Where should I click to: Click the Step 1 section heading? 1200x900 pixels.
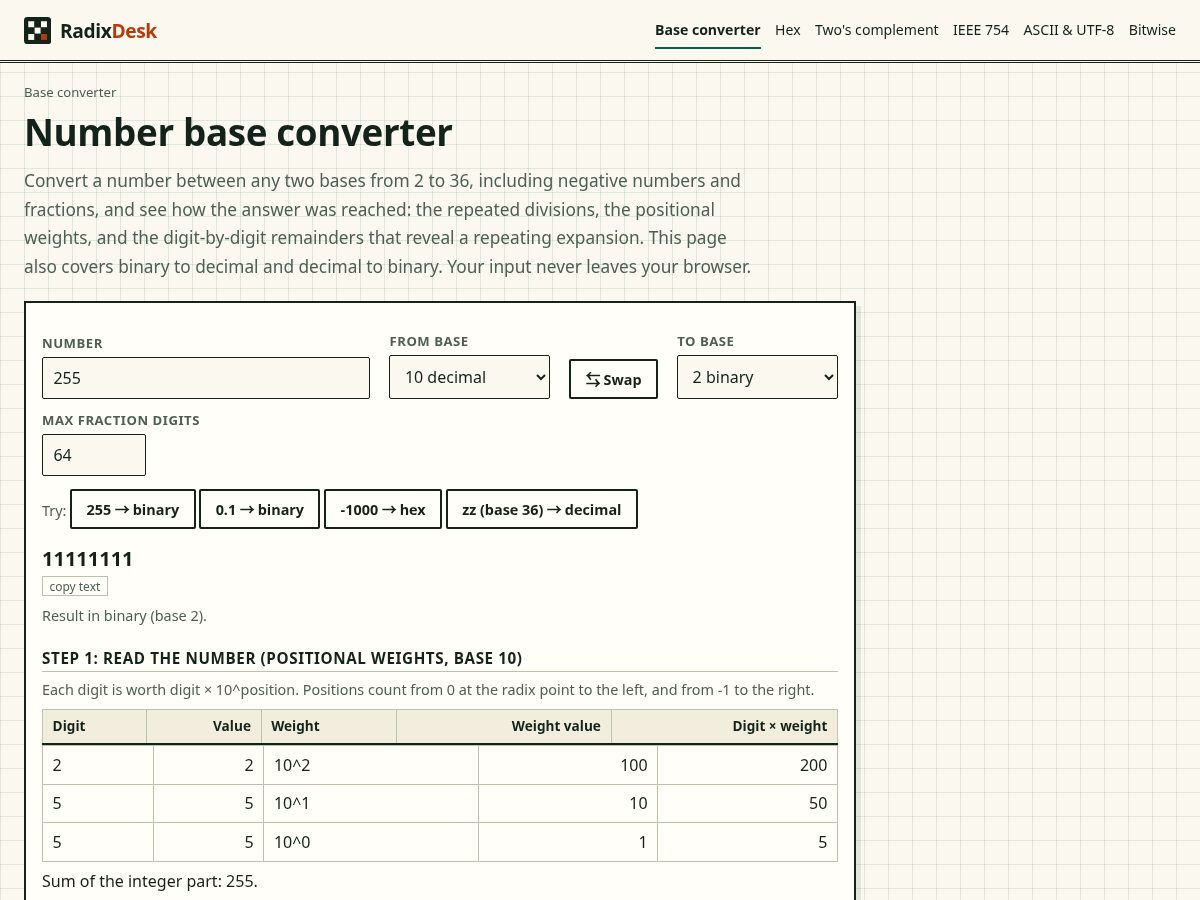(282, 658)
